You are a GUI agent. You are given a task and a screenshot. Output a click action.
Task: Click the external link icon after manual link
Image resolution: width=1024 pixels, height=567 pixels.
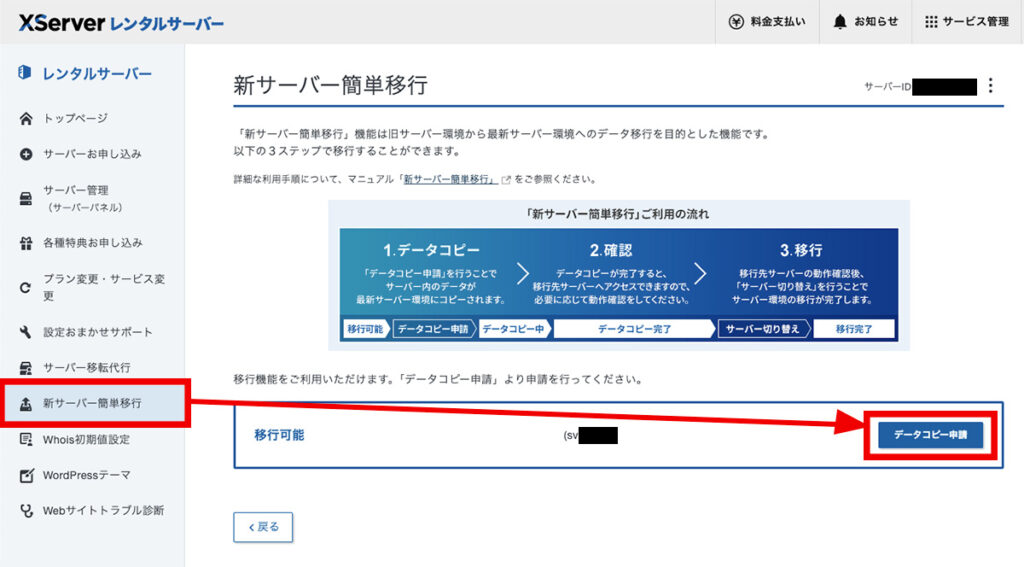click(505, 180)
